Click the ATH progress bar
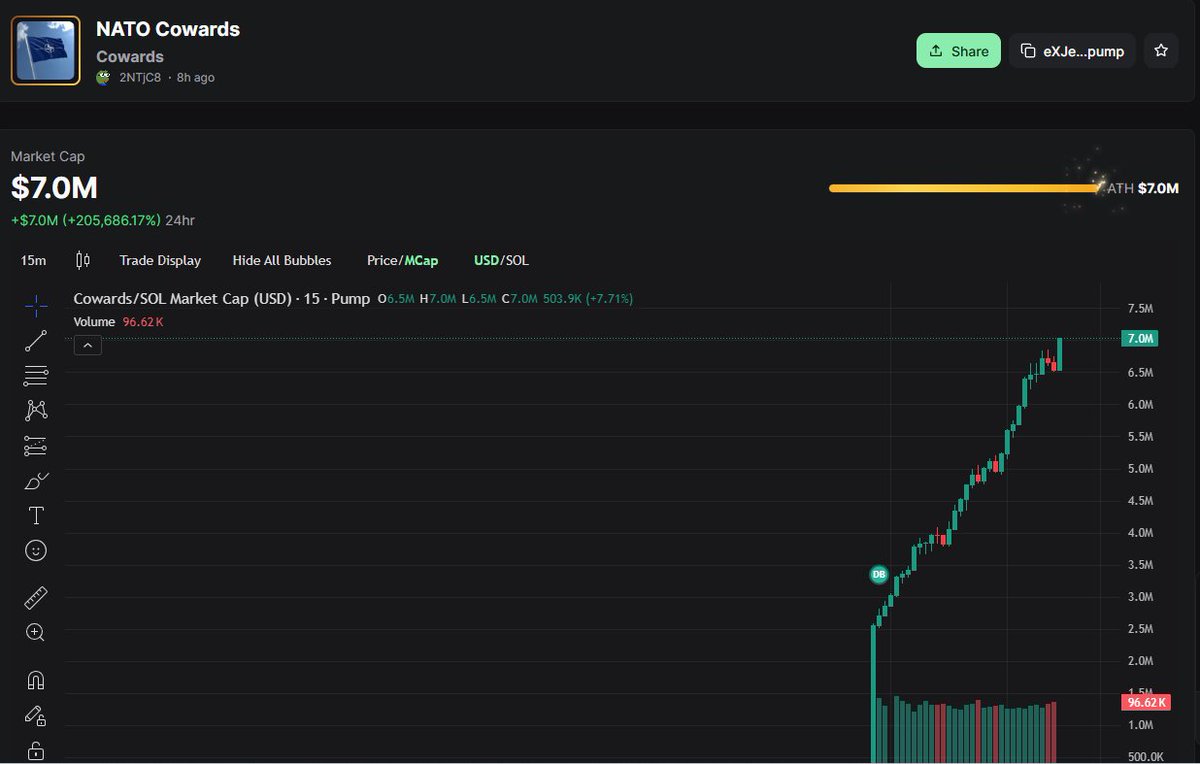Image resolution: width=1200 pixels, height=764 pixels. tap(964, 188)
